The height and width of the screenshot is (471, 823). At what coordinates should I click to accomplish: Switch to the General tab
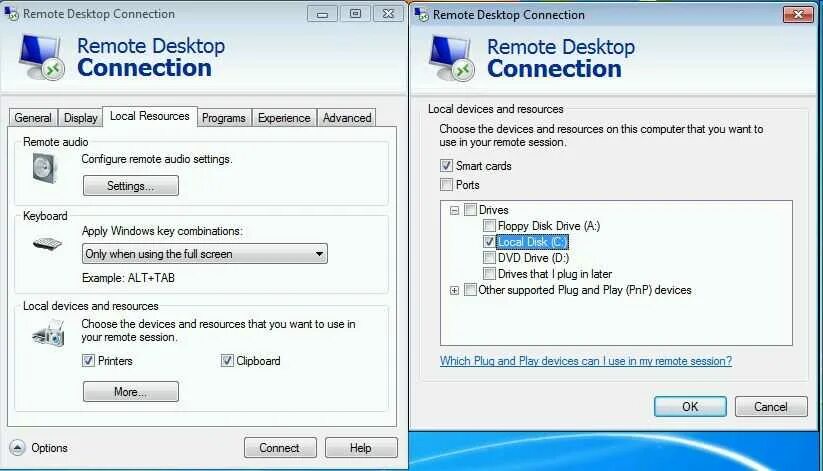pyautogui.click(x=33, y=118)
